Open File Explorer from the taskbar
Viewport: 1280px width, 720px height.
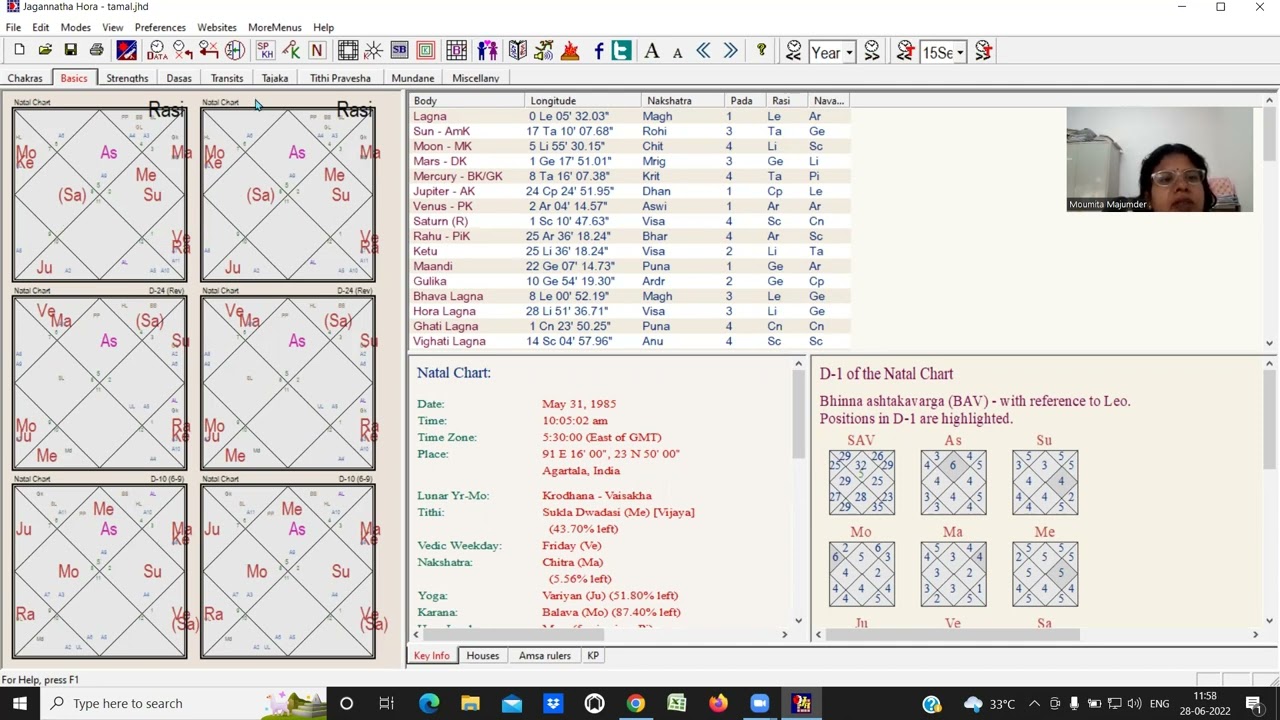[470, 703]
